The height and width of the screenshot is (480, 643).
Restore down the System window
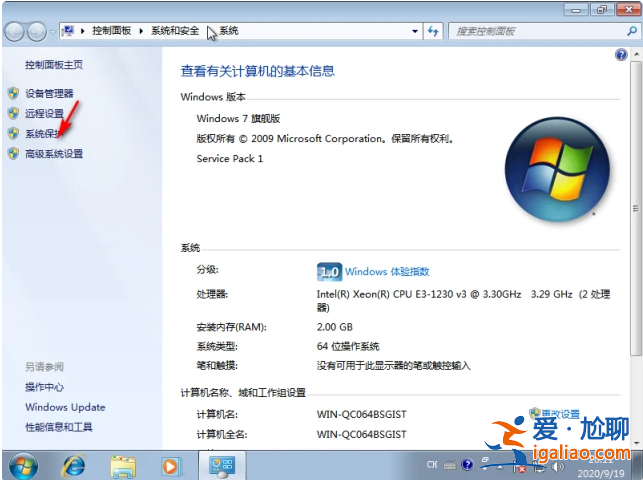(x=602, y=10)
